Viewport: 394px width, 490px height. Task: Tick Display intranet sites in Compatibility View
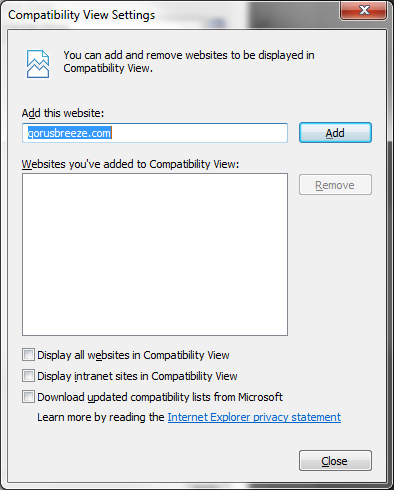pyautogui.click(x=28, y=376)
